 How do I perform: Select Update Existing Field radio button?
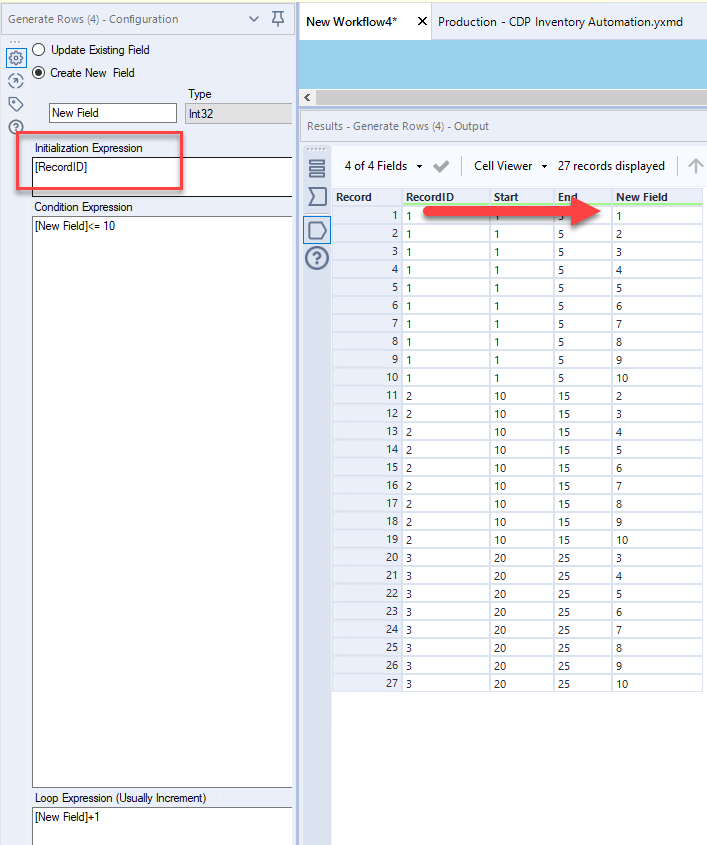[39, 50]
